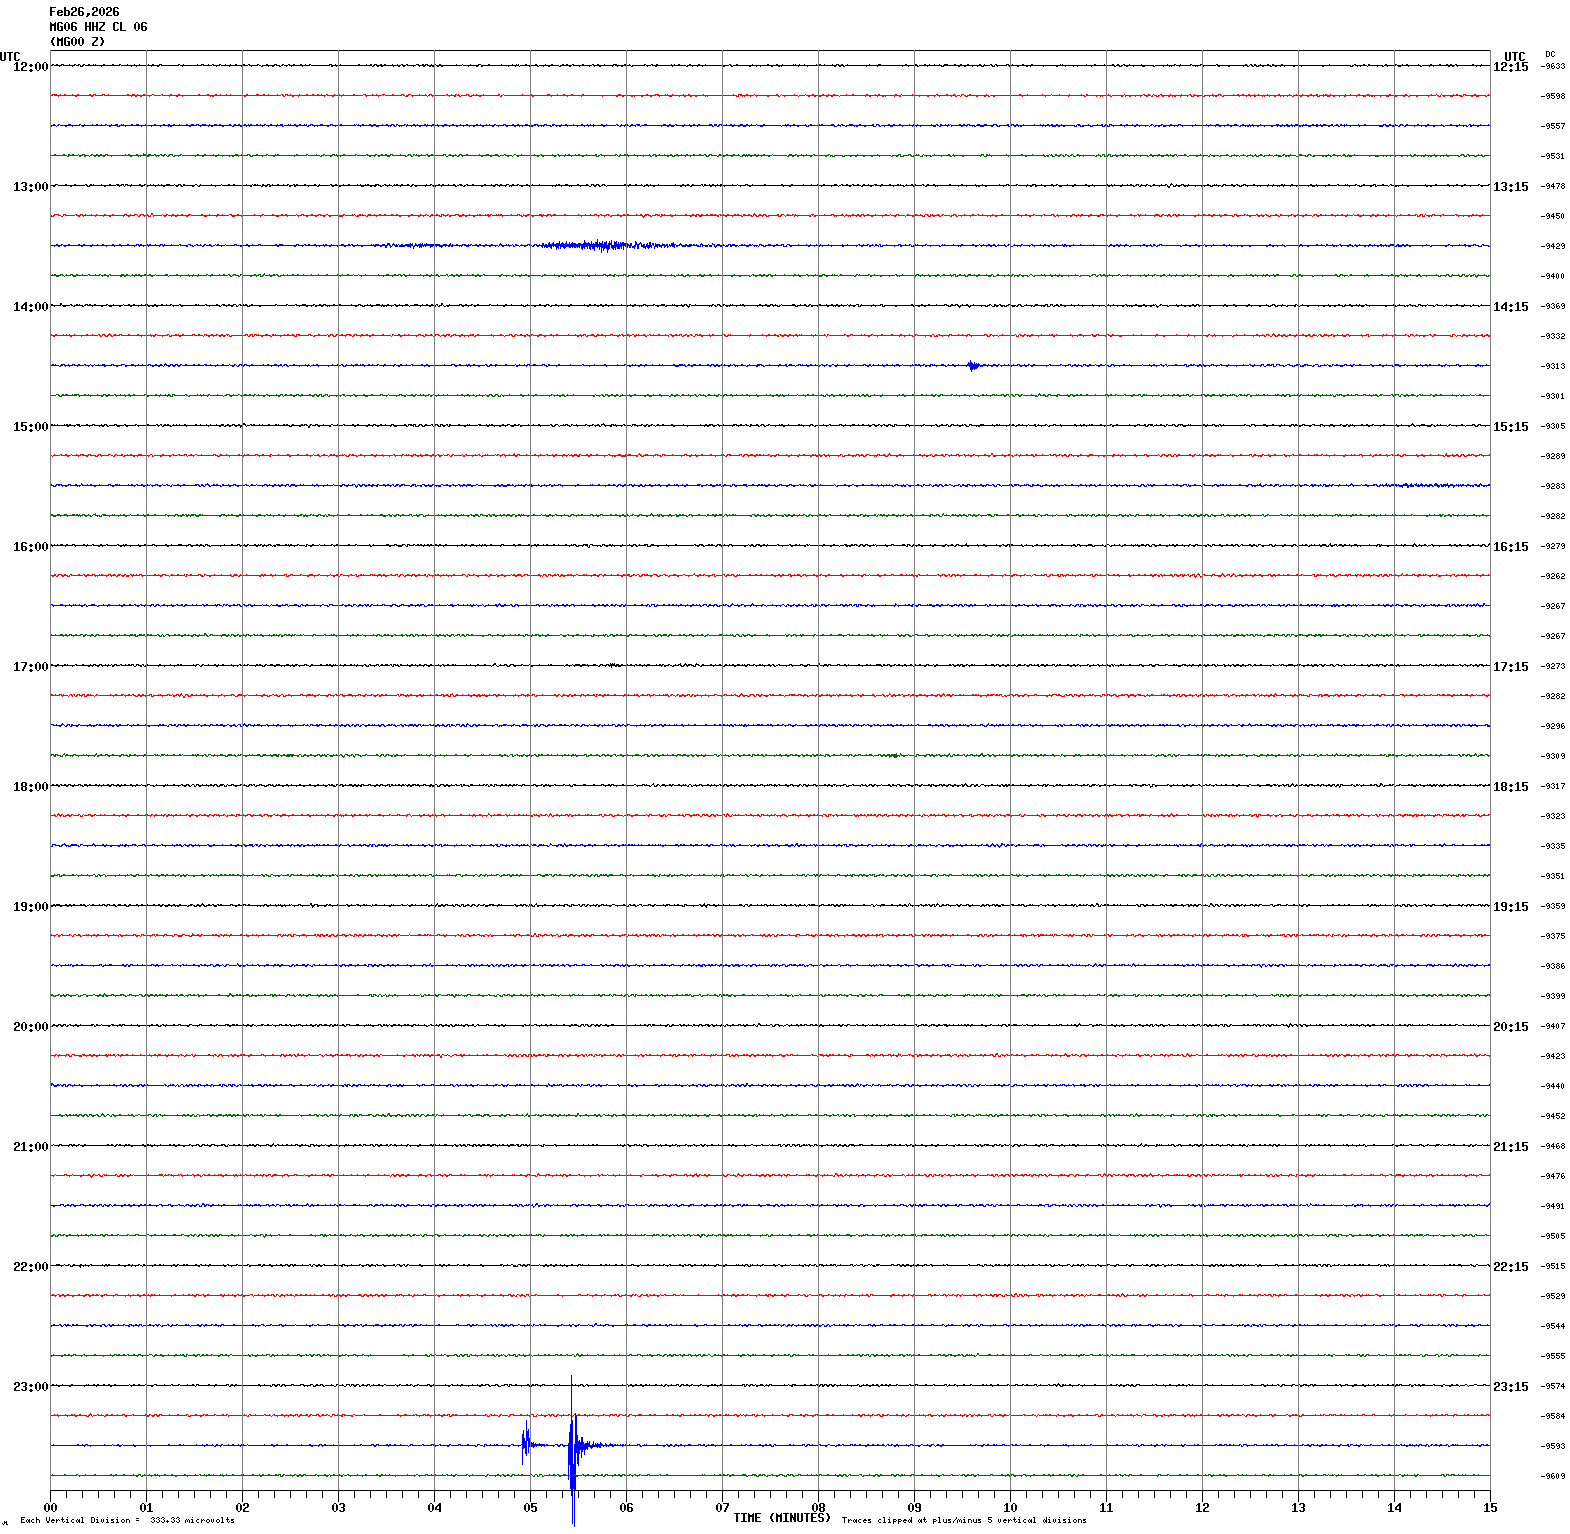
Task: Click the smaller precursor event before minute 05 on the 23:30 trace
Action: (x=525, y=1442)
